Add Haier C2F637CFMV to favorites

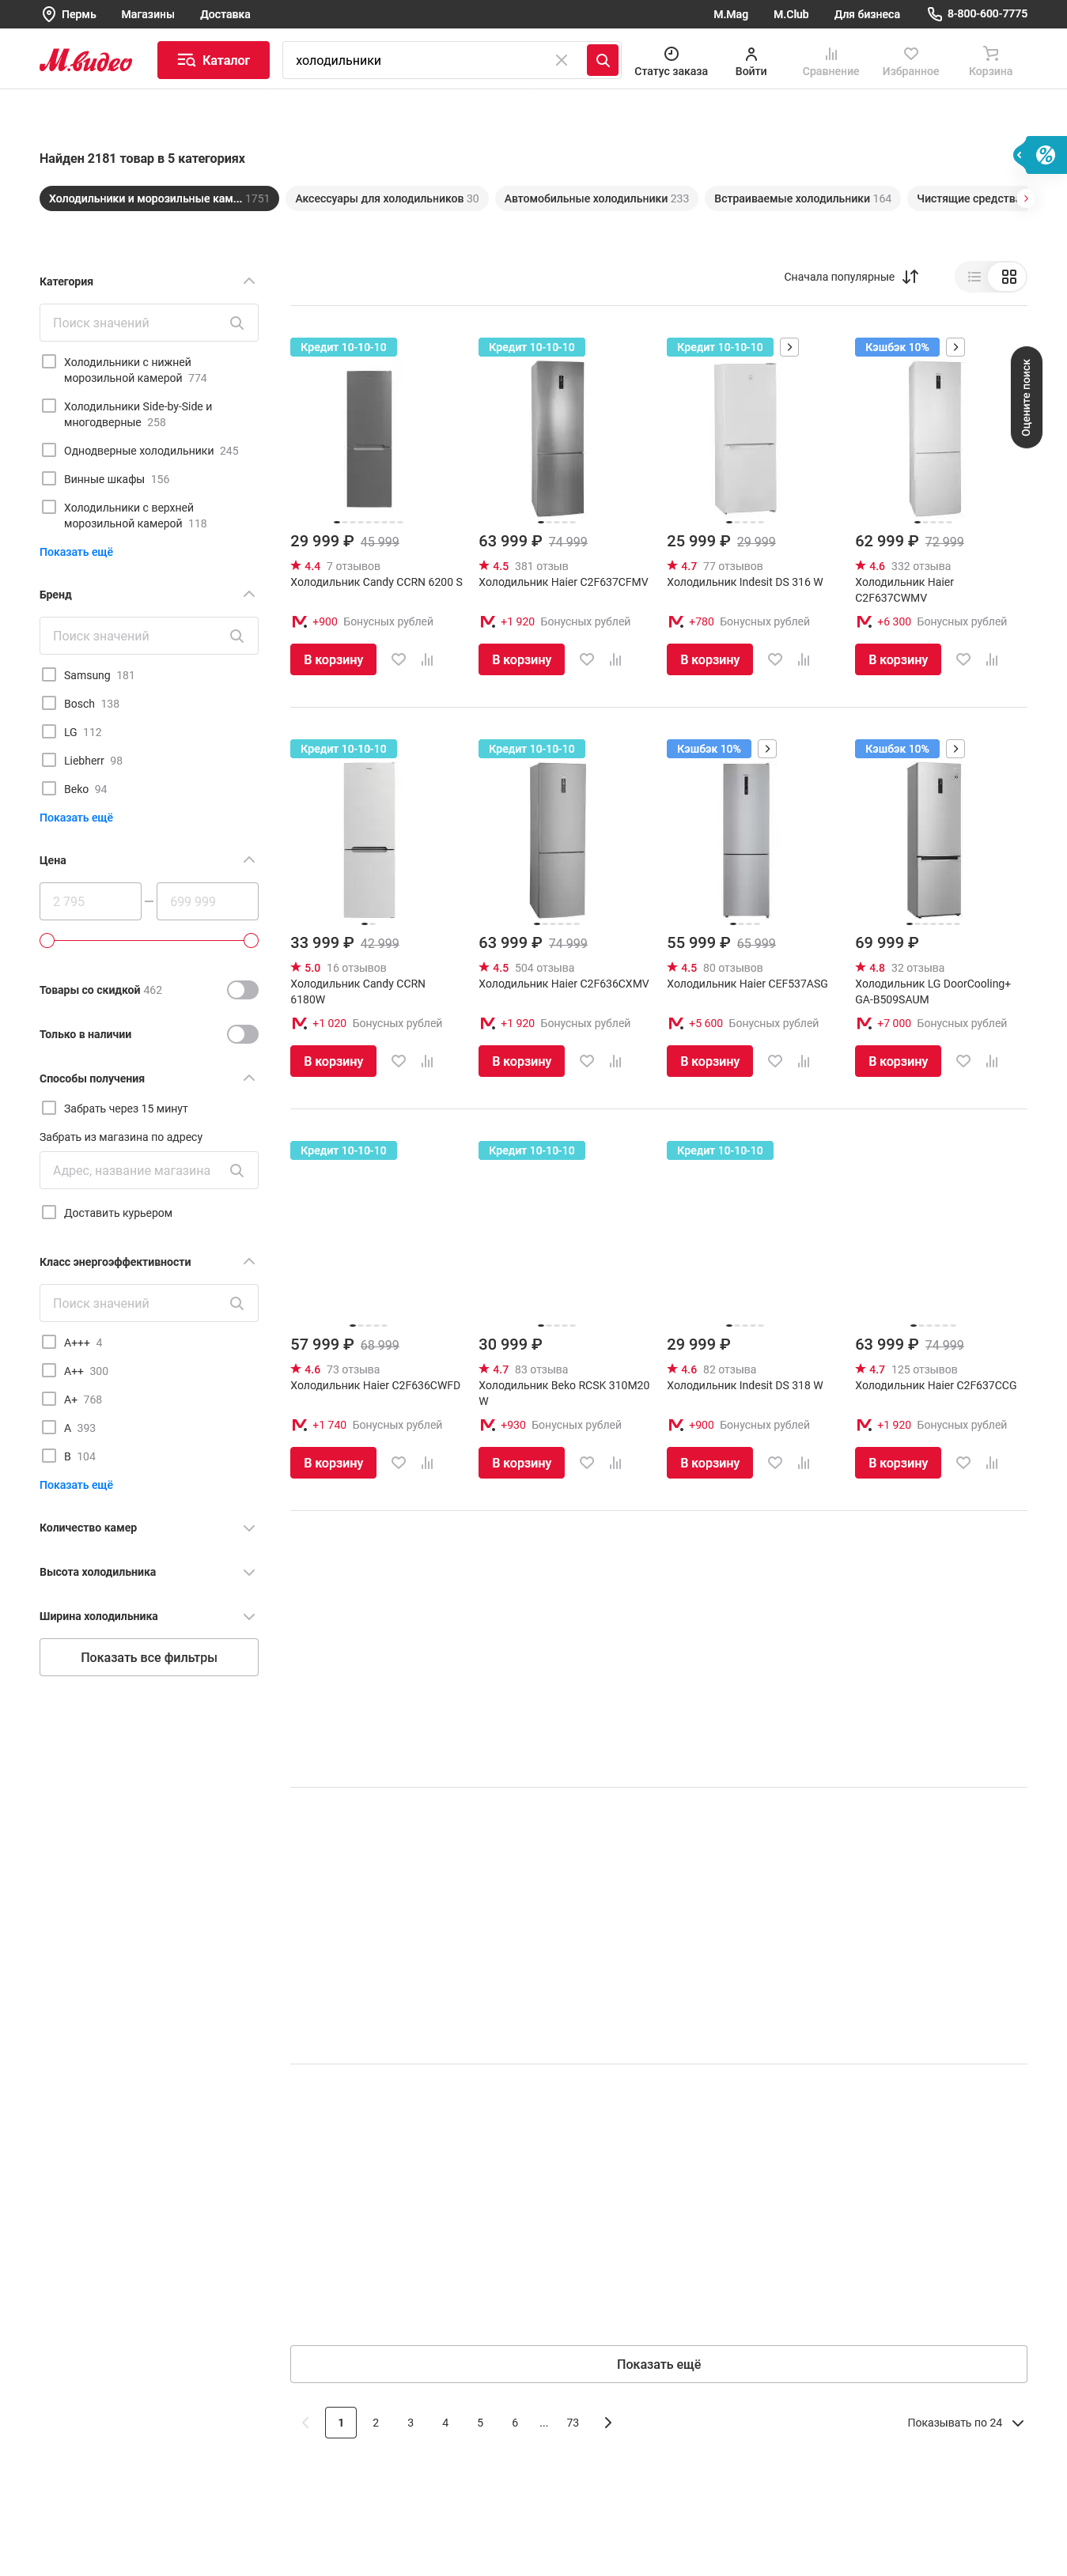586,659
